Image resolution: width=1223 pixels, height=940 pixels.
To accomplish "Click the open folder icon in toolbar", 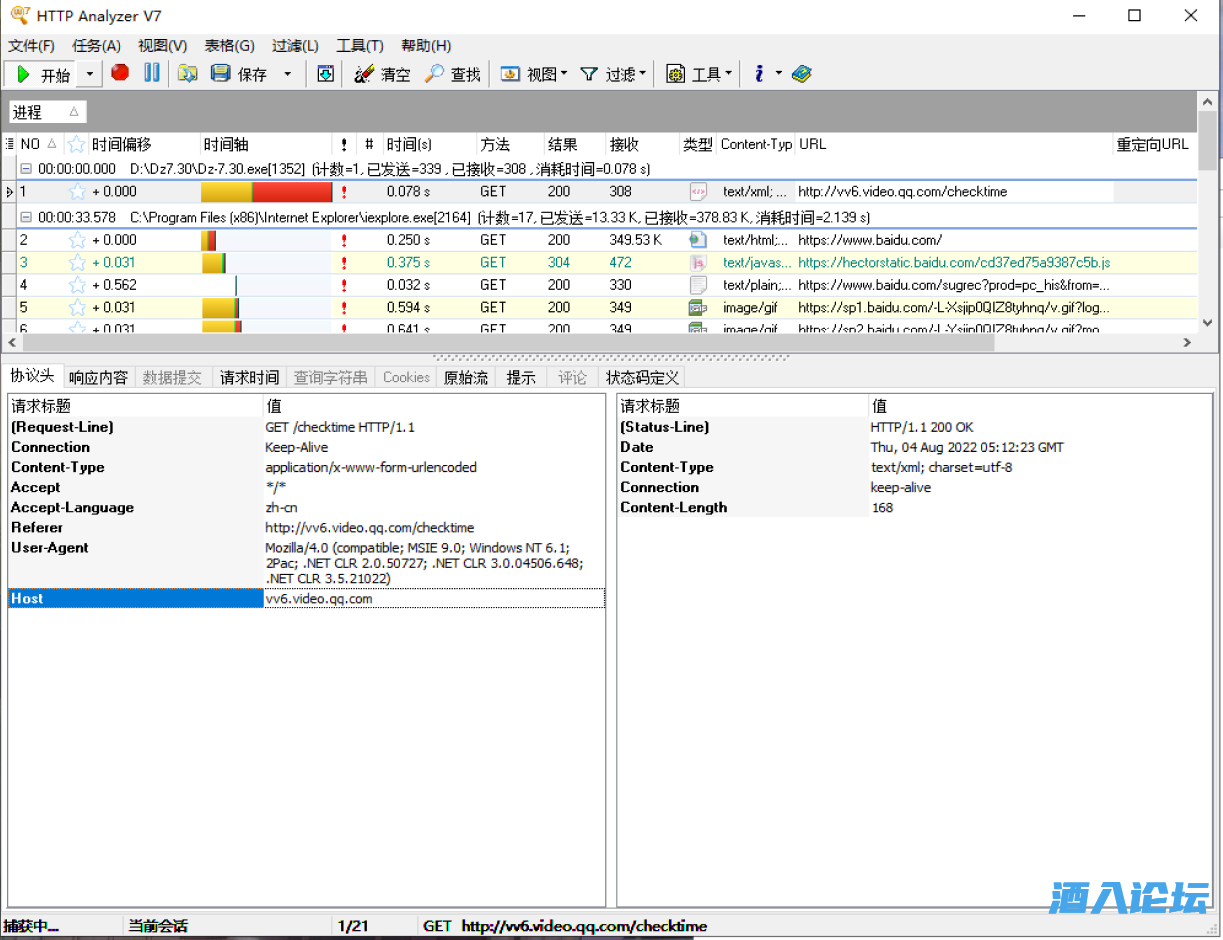I will (x=188, y=73).
